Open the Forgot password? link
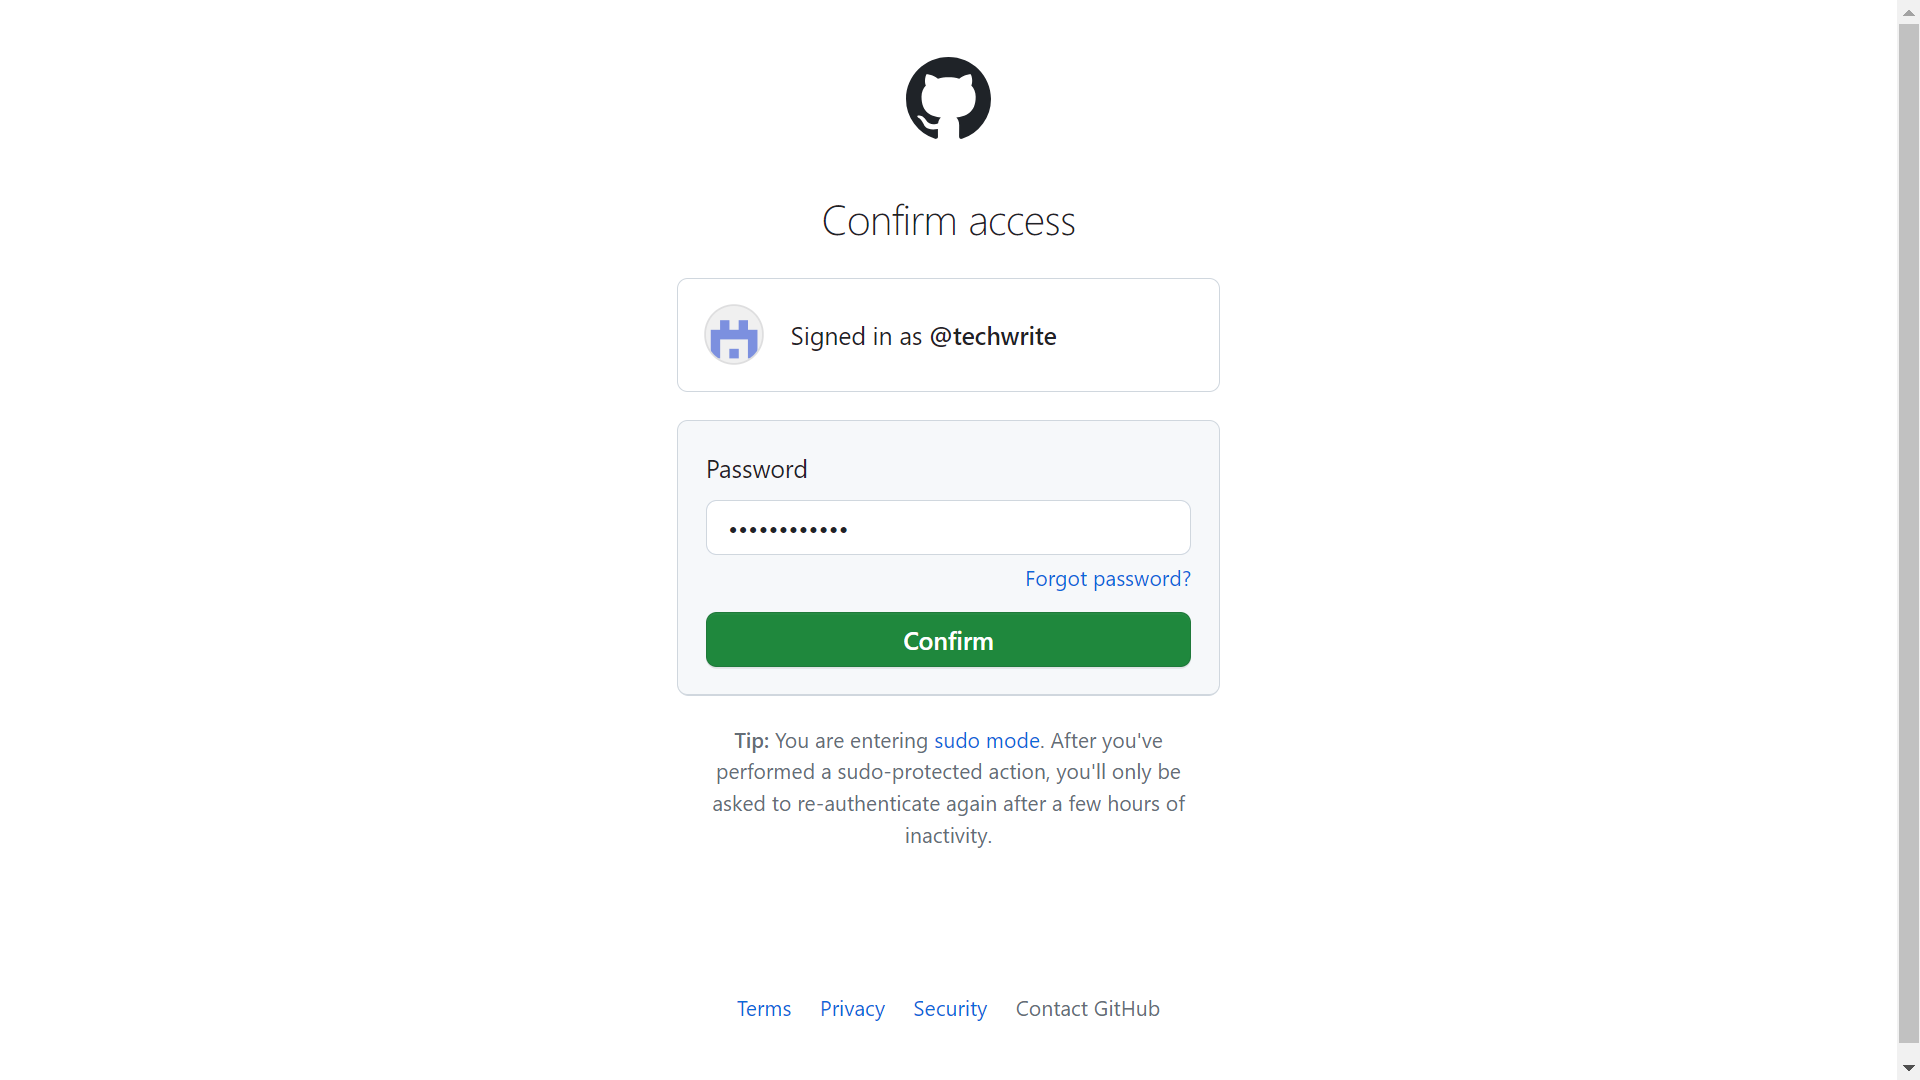1920x1080 pixels. click(1107, 579)
